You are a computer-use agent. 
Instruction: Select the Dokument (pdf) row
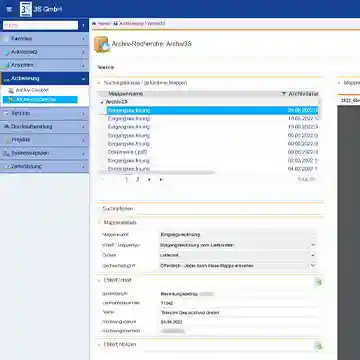[213, 152]
